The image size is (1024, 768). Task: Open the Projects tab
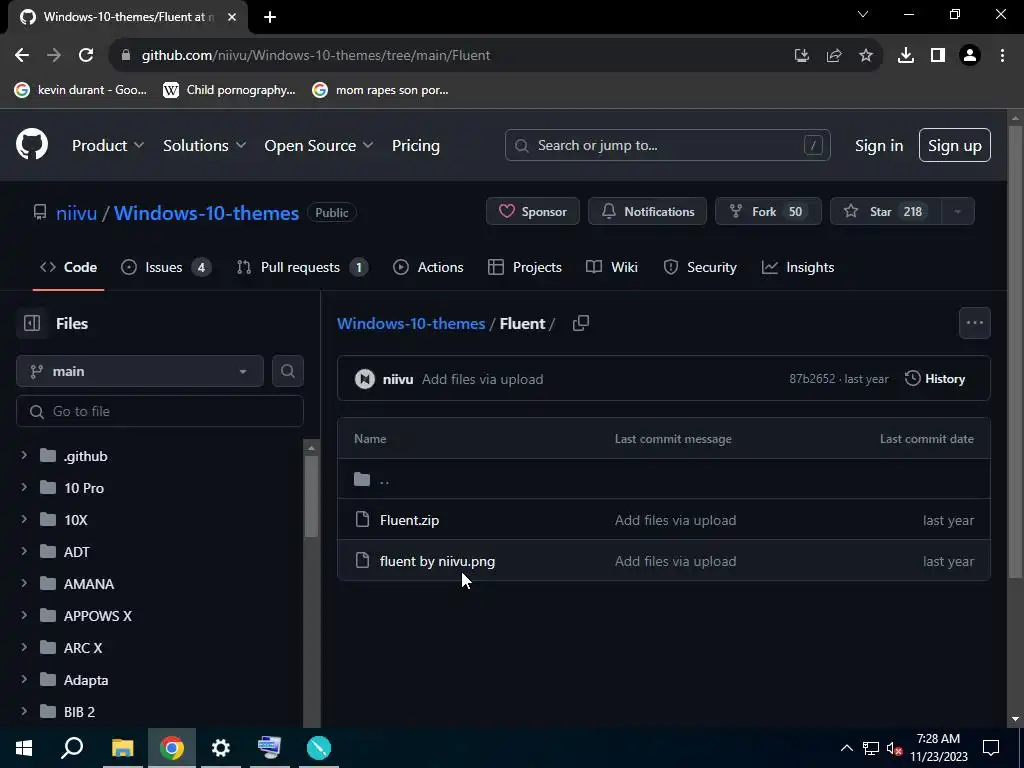coord(524,267)
